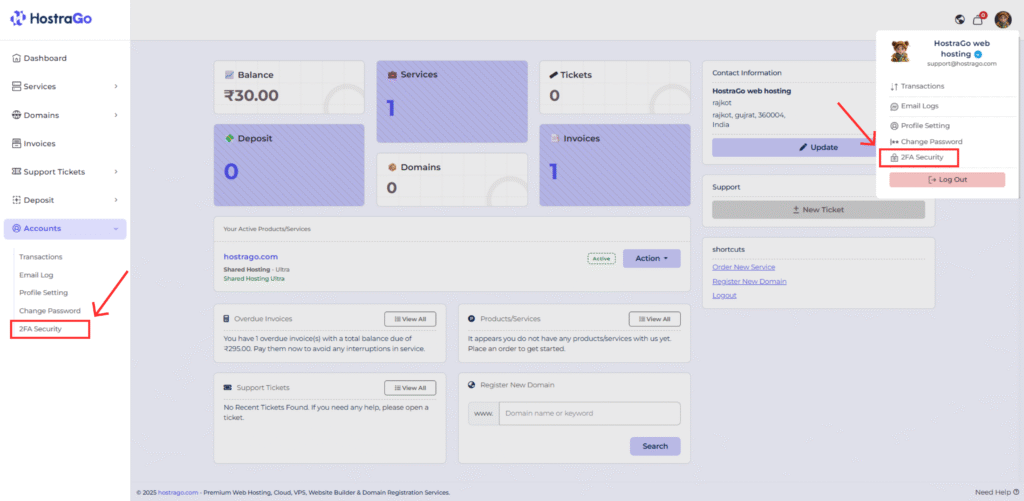The image size is (1024, 501).
Task: Click the HostraGo logo
Action: [50, 18]
